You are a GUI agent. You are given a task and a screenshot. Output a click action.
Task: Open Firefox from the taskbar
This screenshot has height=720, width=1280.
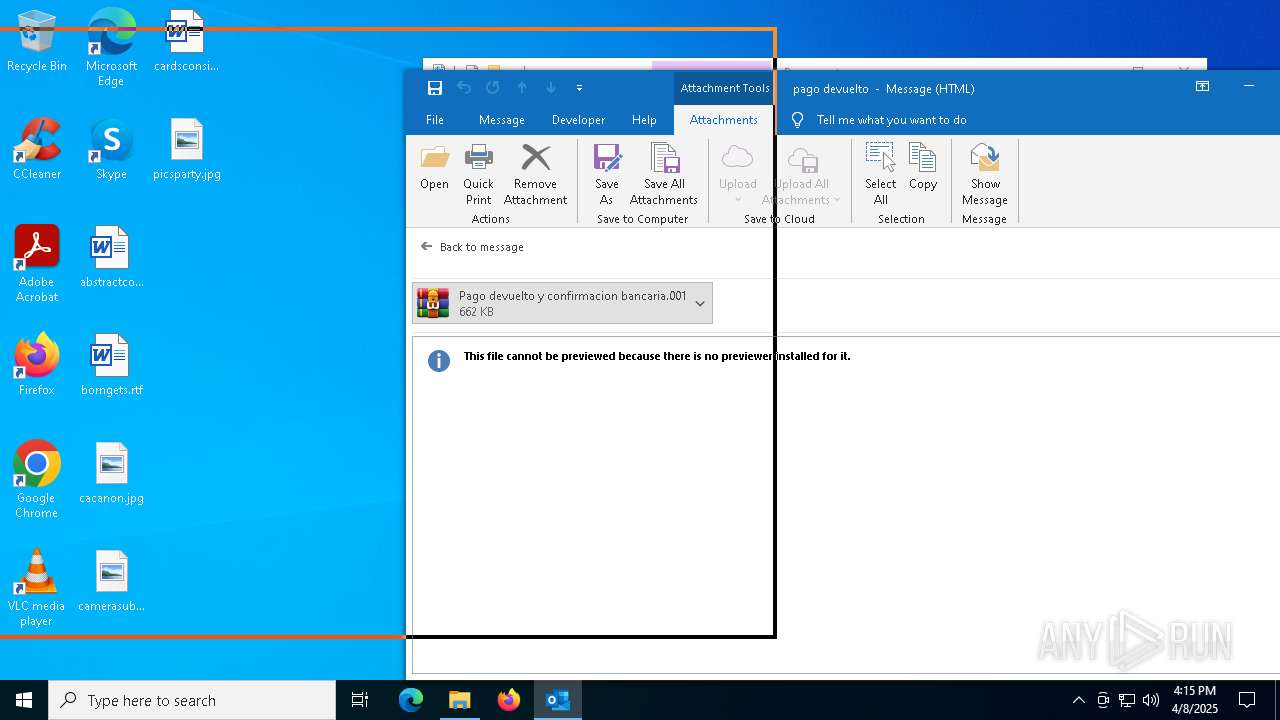(x=509, y=700)
